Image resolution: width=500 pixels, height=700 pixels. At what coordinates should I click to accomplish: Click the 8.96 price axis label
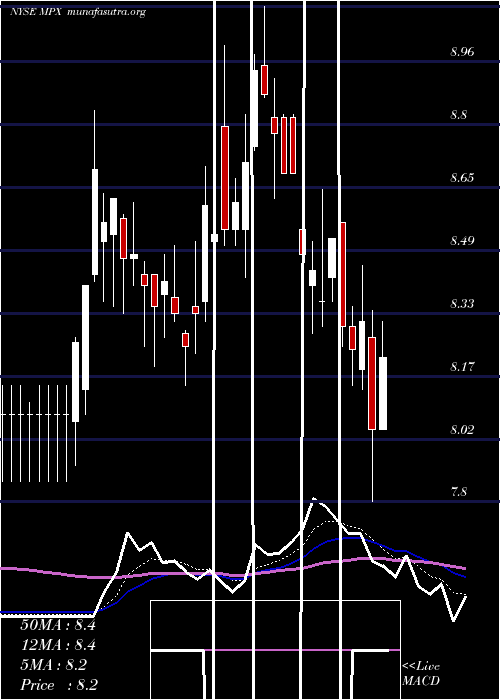(x=462, y=52)
